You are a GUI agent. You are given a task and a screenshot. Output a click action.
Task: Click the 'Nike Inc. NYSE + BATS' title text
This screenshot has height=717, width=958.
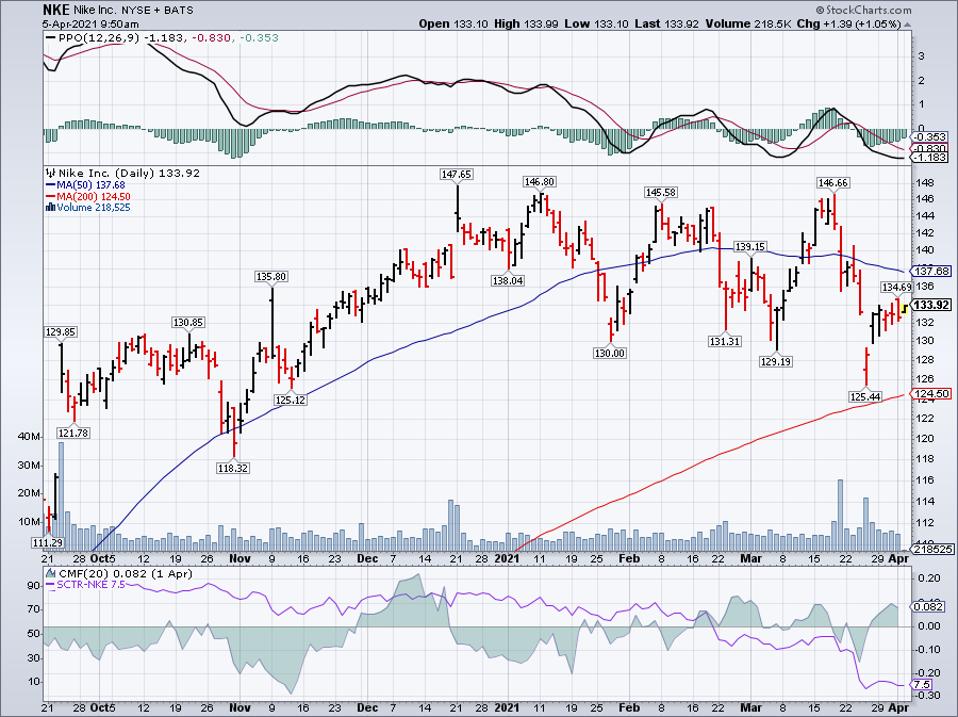click(135, 10)
